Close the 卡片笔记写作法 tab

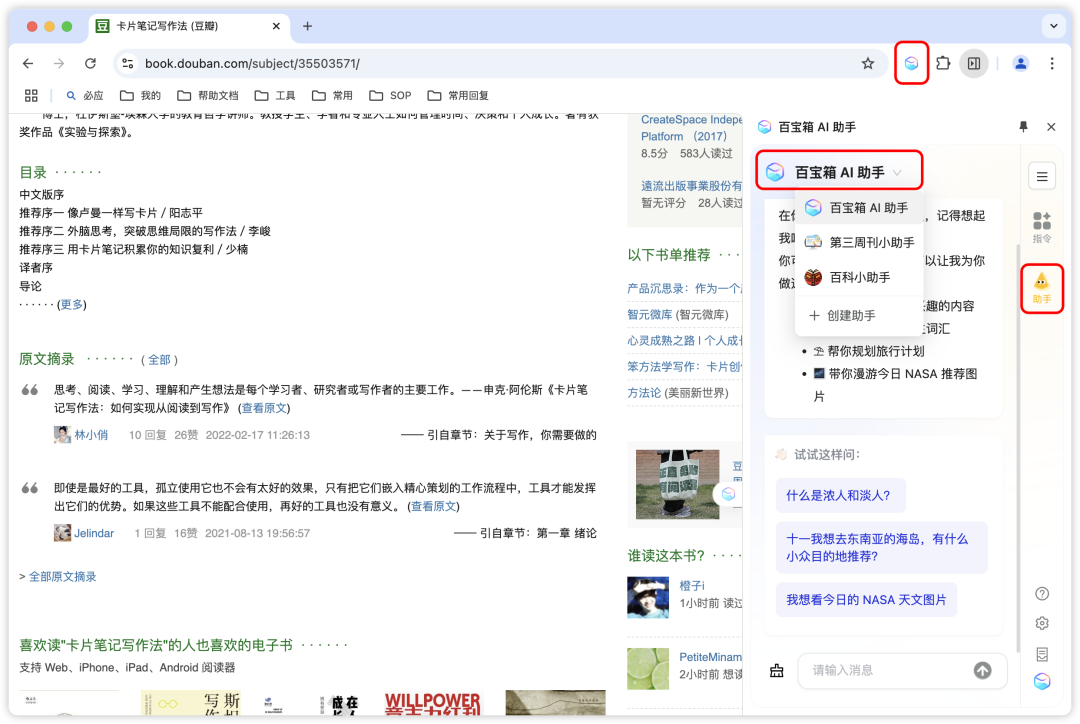point(276,26)
